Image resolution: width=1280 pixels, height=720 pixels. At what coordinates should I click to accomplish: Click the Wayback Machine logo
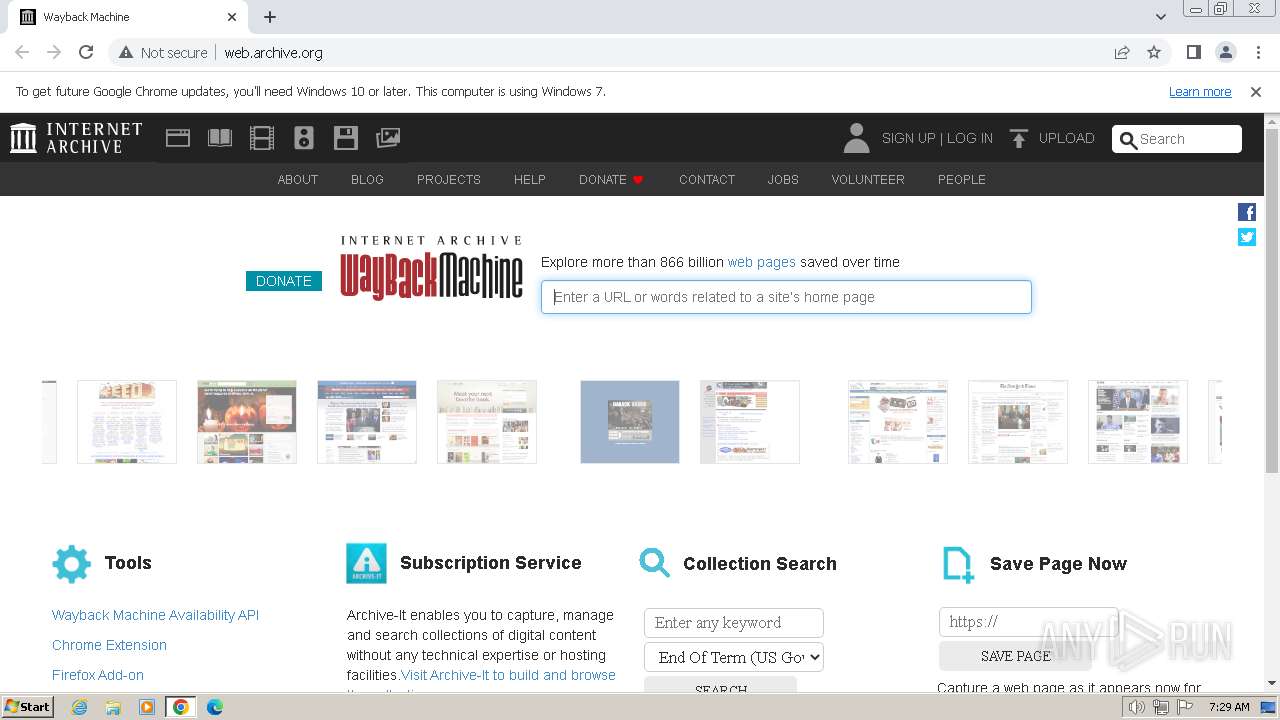431,267
